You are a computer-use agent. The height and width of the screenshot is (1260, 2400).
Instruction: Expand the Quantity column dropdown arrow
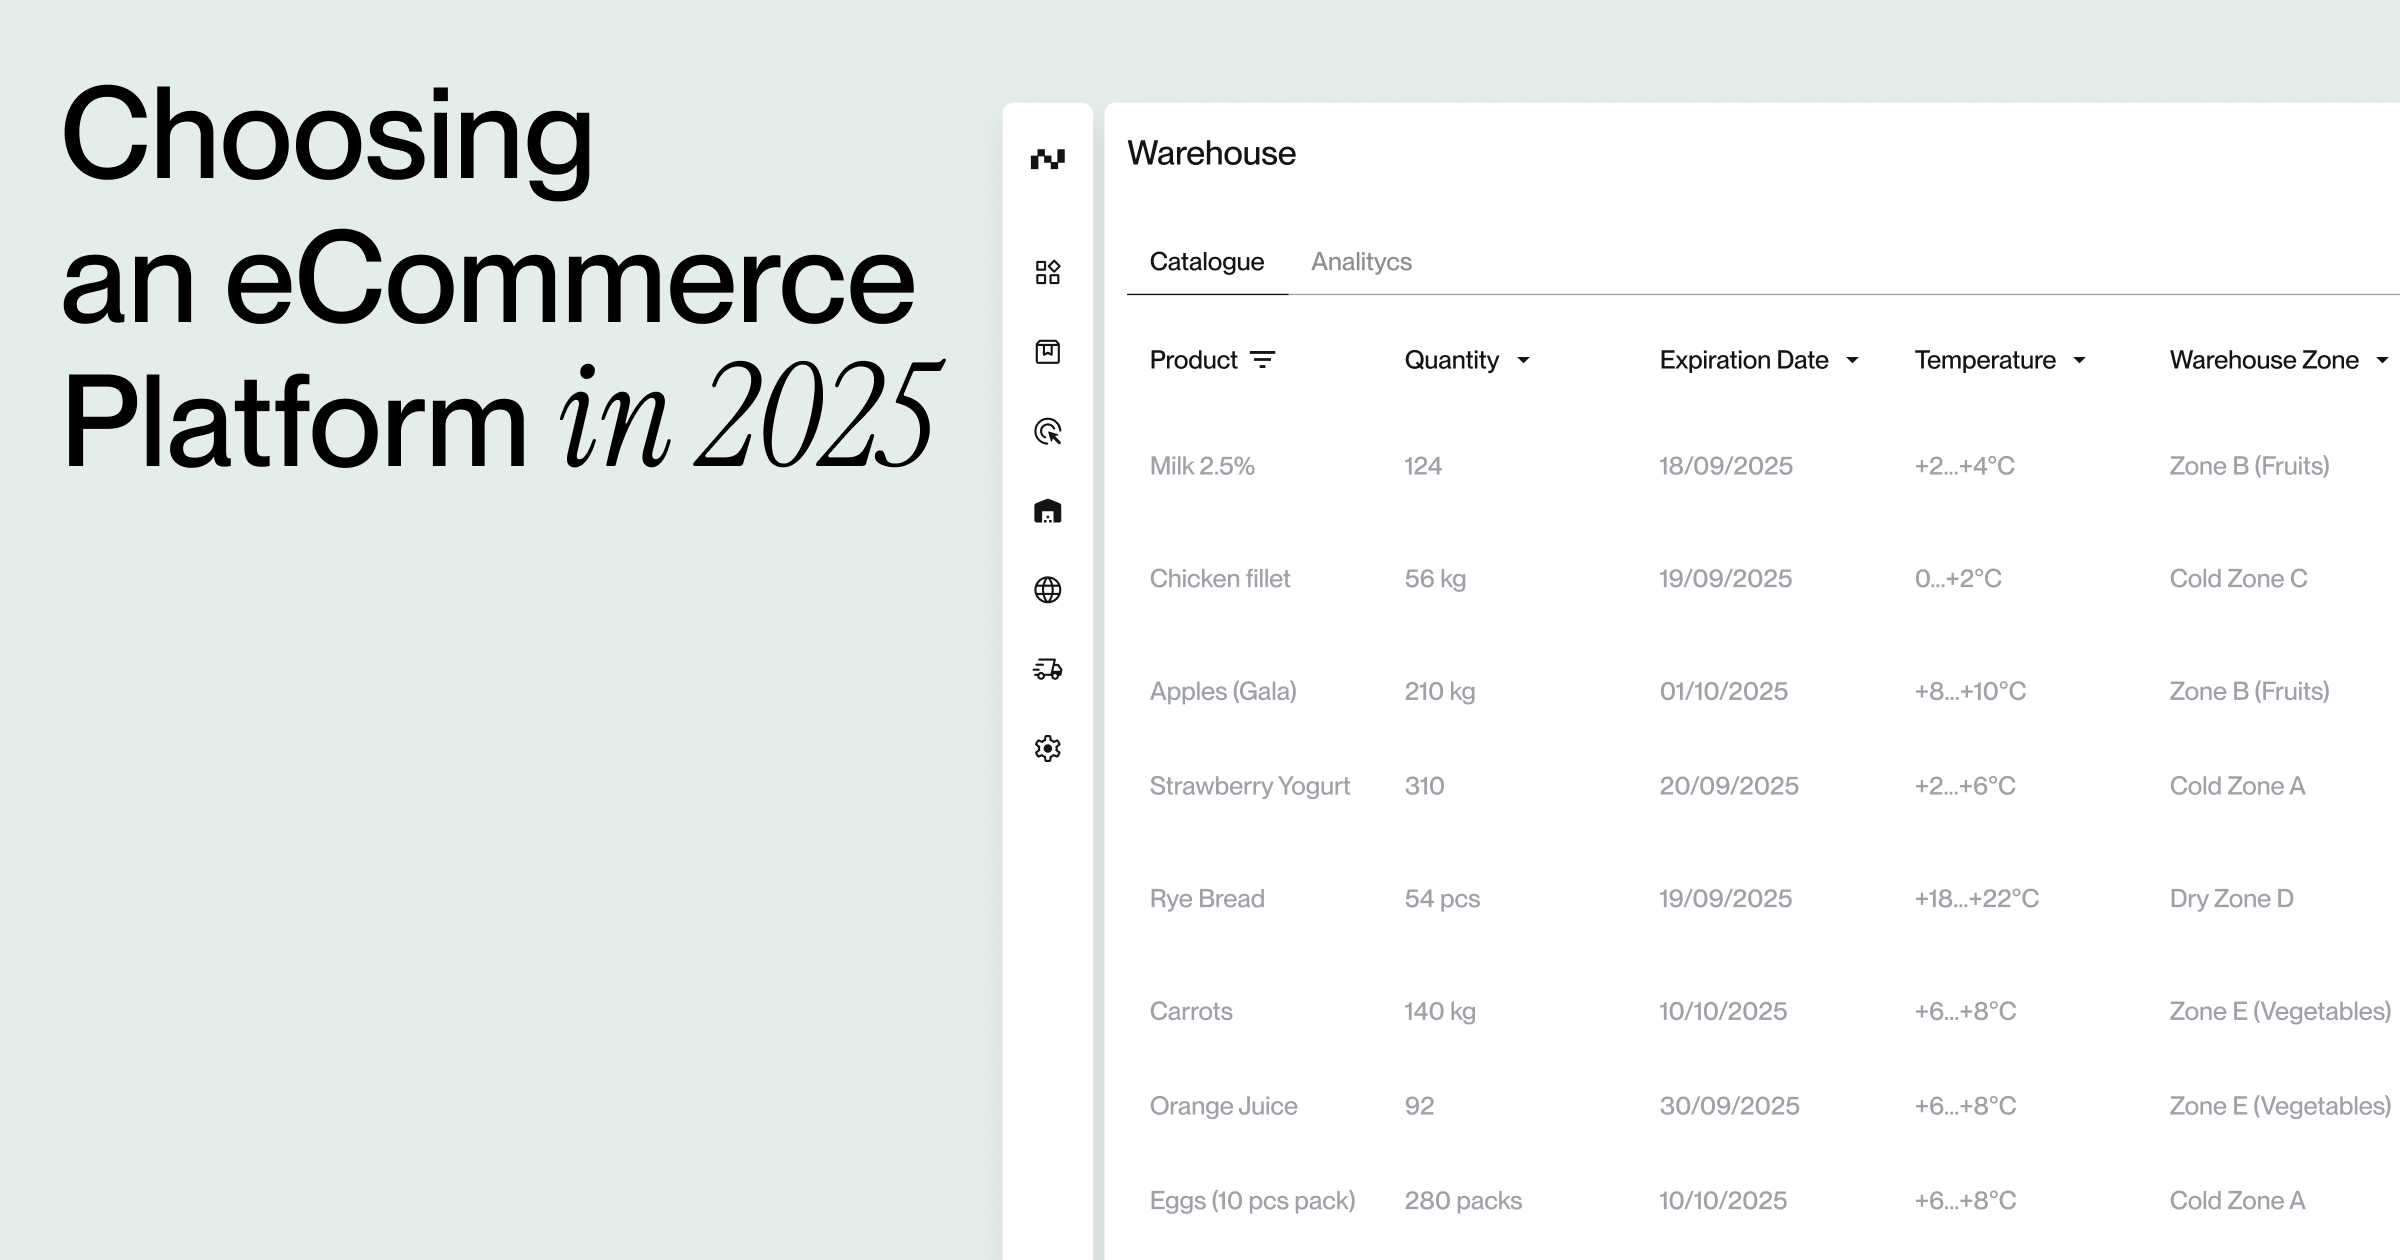click(1523, 361)
